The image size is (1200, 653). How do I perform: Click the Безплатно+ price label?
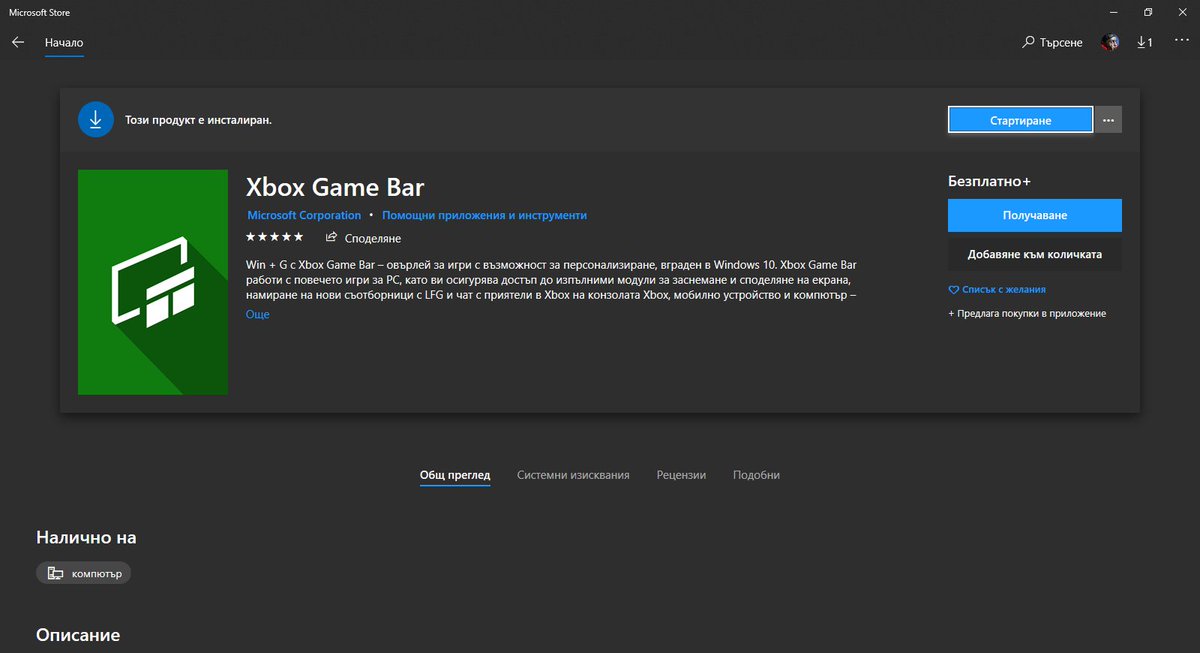pos(989,182)
